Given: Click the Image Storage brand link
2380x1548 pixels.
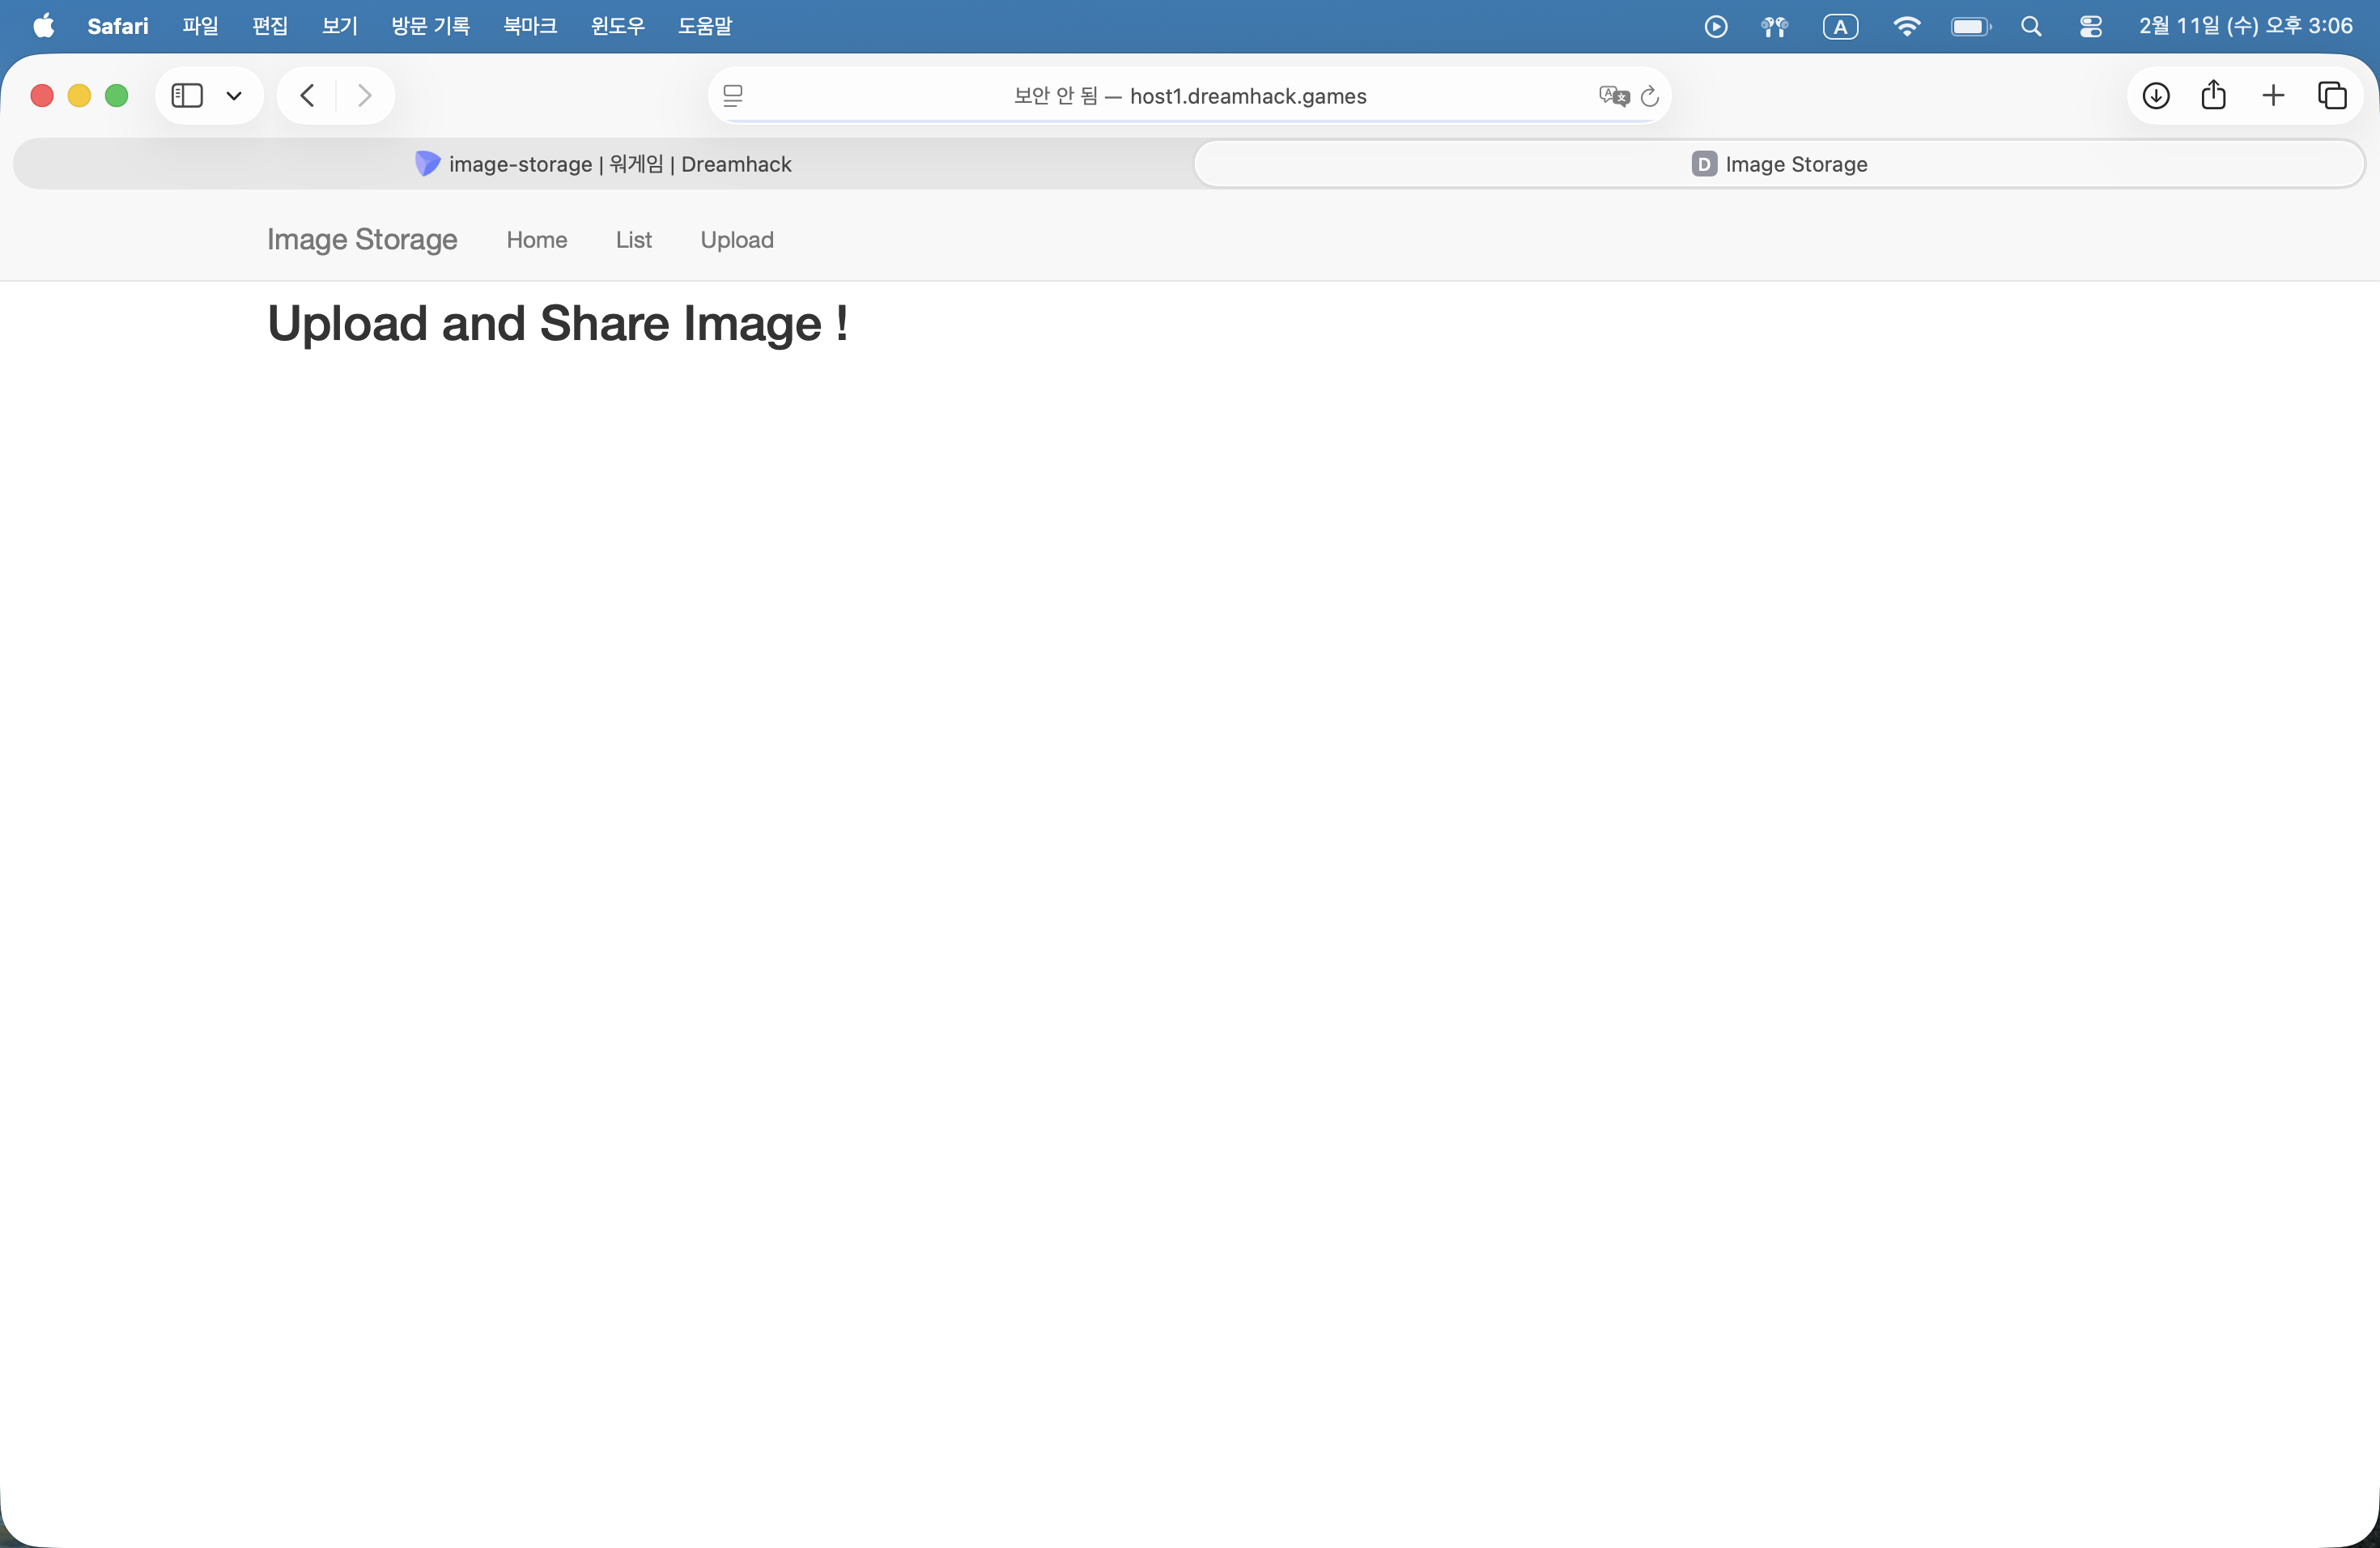Looking at the screenshot, I should click(x=362, y=240).
